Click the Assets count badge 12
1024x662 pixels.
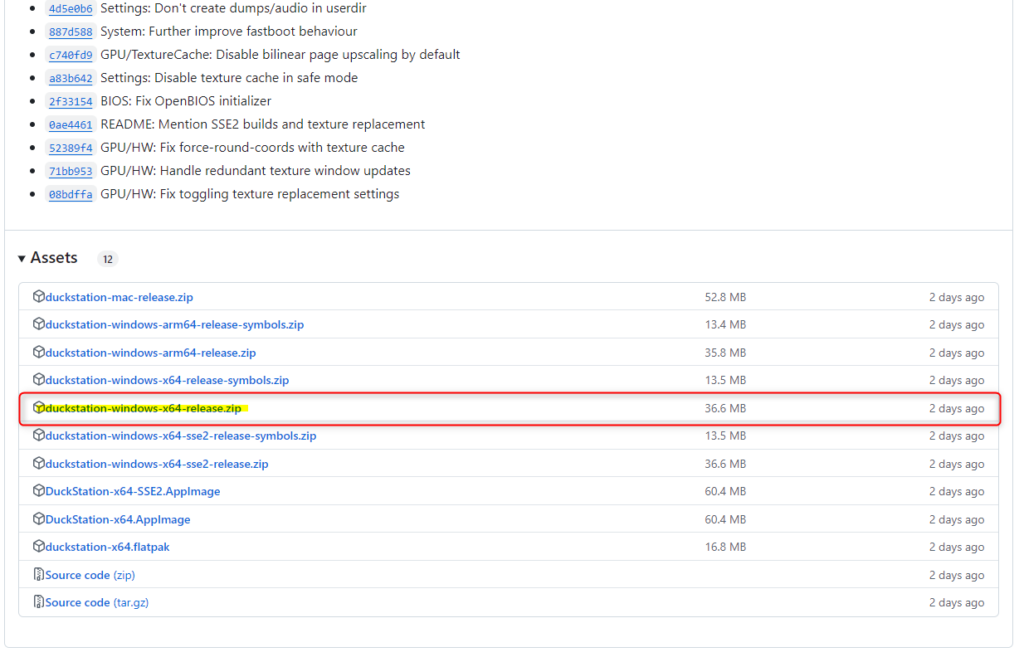pyautogui.click(x=108, y=259)
